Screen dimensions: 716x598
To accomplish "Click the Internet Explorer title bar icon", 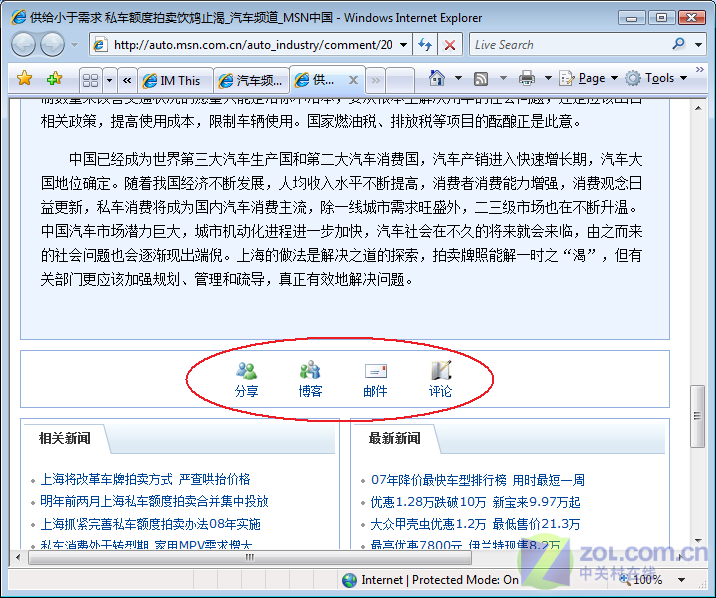I will [19, 17].
